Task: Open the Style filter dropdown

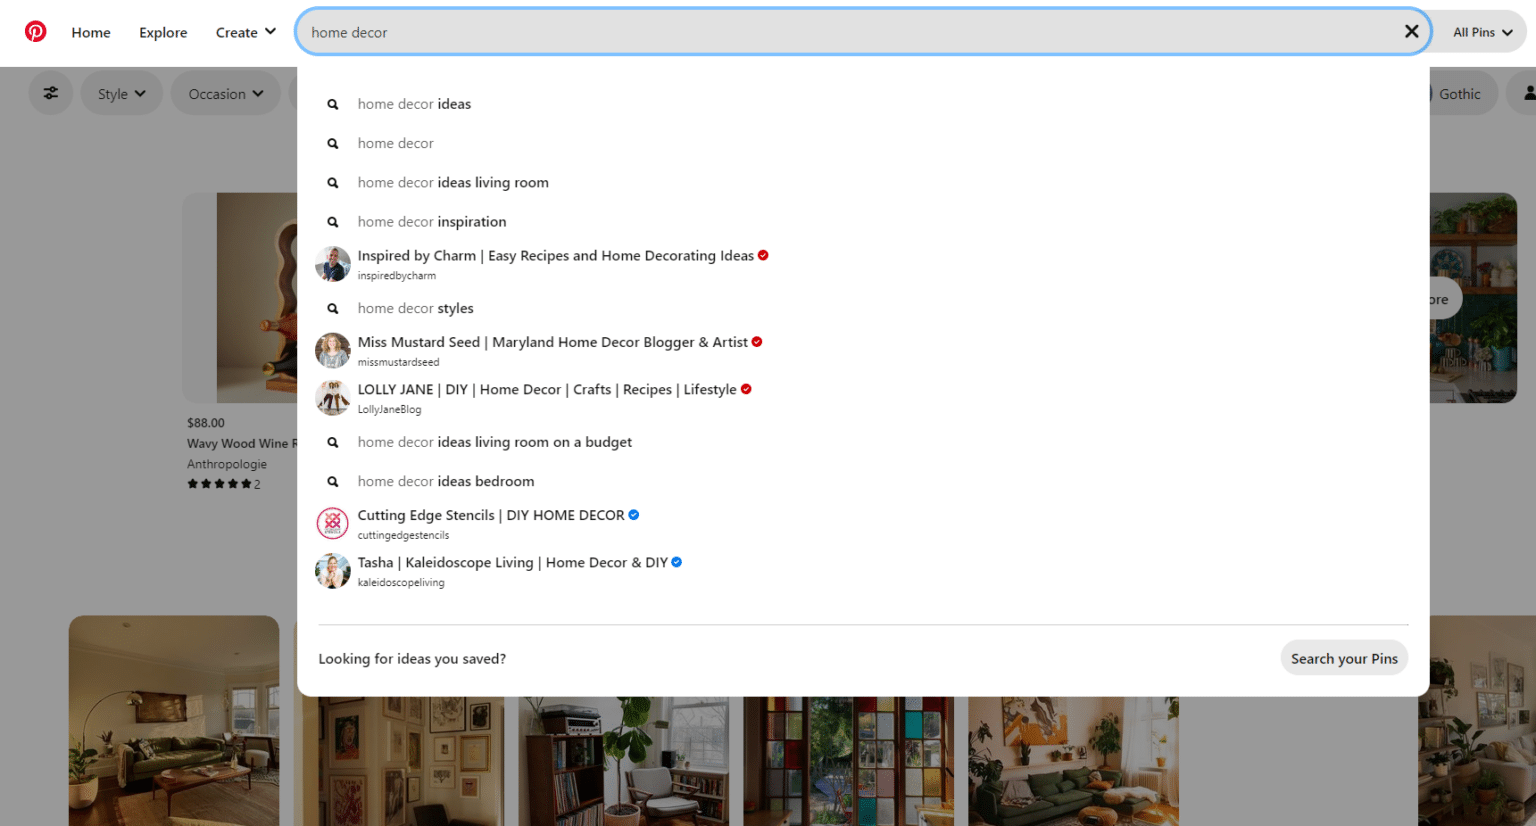Action: click(121, 92)
